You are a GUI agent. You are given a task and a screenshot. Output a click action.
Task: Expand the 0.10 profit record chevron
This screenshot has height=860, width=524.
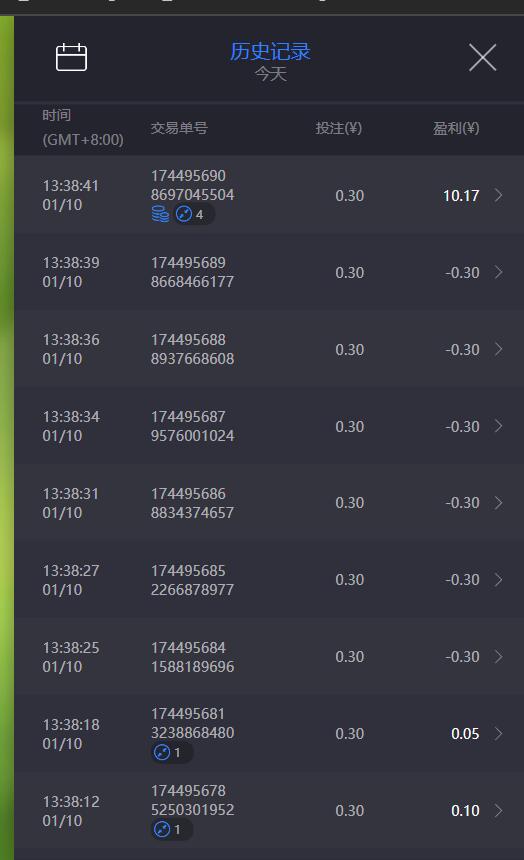(x=498, y=810)
